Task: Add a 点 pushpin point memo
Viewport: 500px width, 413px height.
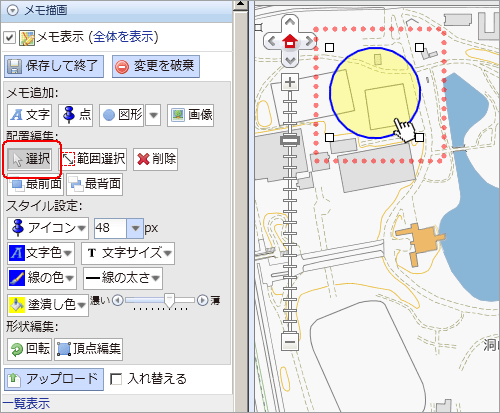Action: pos(75,115)
